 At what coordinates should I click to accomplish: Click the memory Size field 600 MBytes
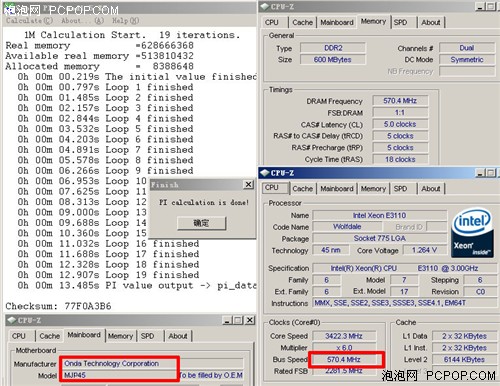[x=333, y=60]
